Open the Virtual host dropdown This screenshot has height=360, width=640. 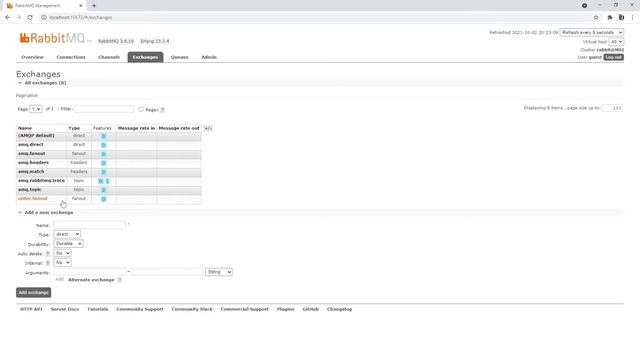(x=616, y=42)
